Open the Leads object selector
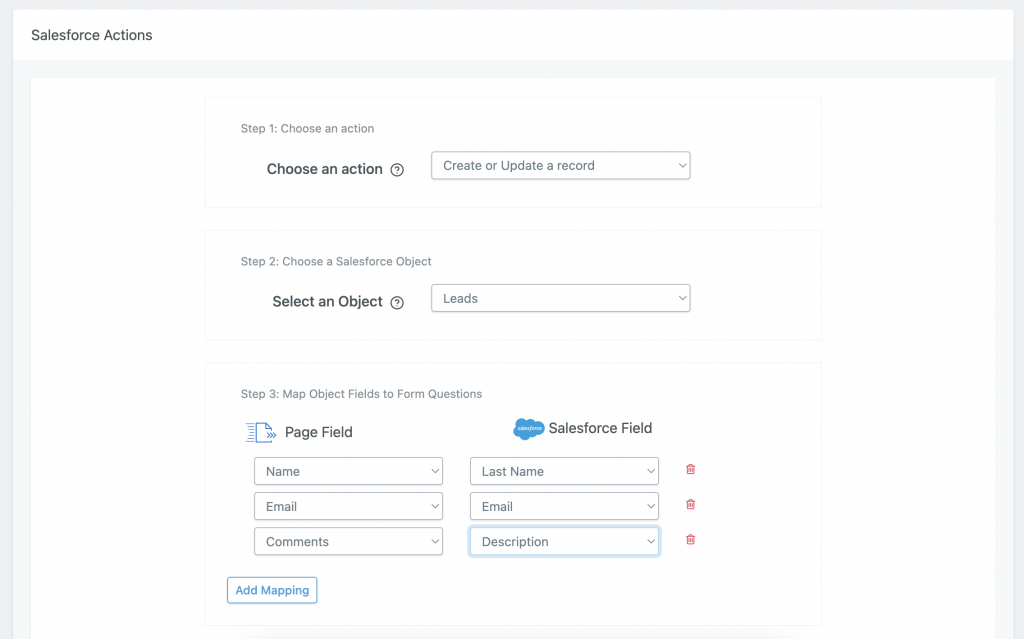The height and width of the screenshot is (639, 1024). tap(560, 297)
